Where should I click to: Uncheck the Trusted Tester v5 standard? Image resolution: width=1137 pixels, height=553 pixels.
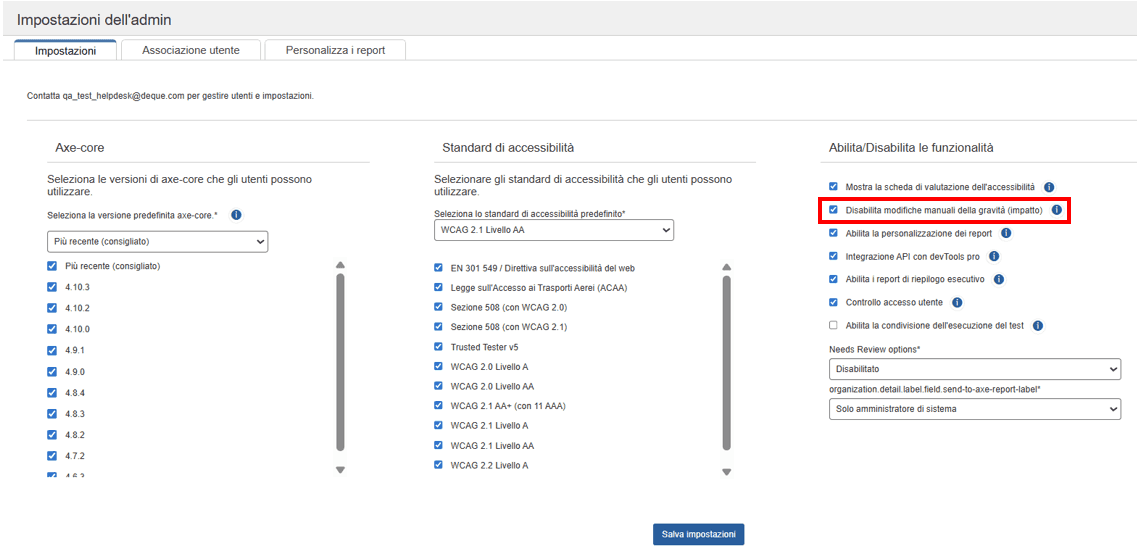tap(439, 347)
